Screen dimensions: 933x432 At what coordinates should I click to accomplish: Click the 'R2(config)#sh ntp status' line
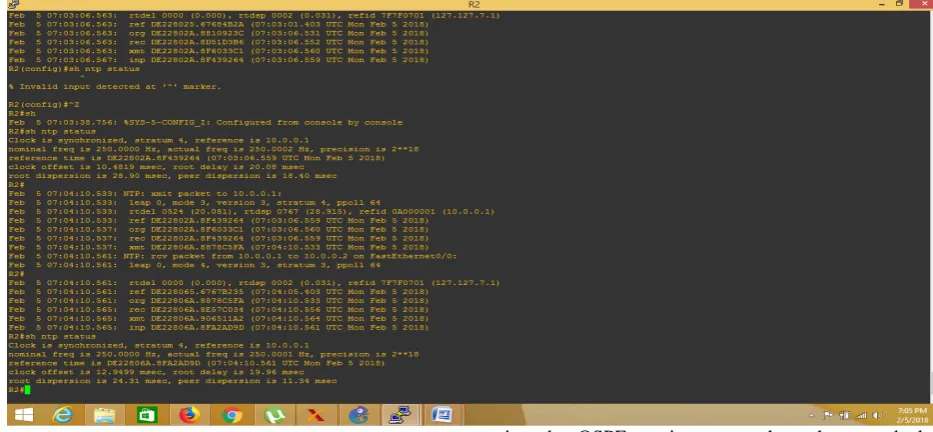74,69
